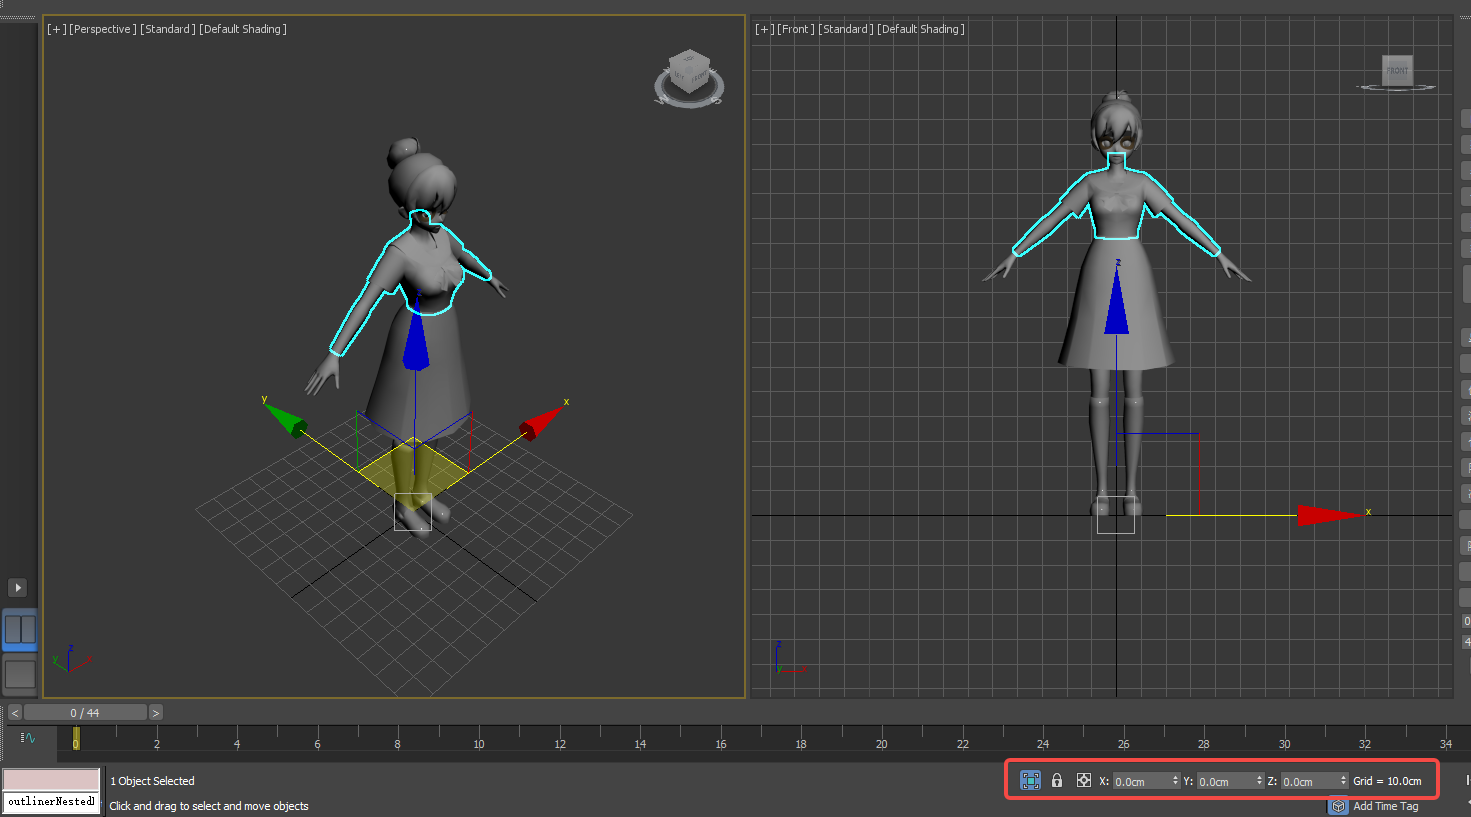This screenshot has width=1471, height=817.
Task: Toggle the Selection Lock padlock icon
Action: coord(1057,780)
